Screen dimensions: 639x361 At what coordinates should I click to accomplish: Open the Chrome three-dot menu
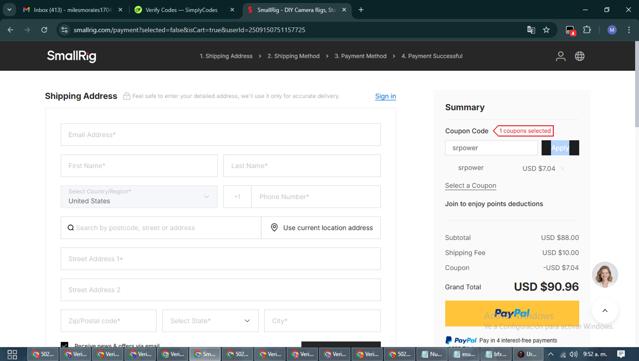tap(629, 30)
